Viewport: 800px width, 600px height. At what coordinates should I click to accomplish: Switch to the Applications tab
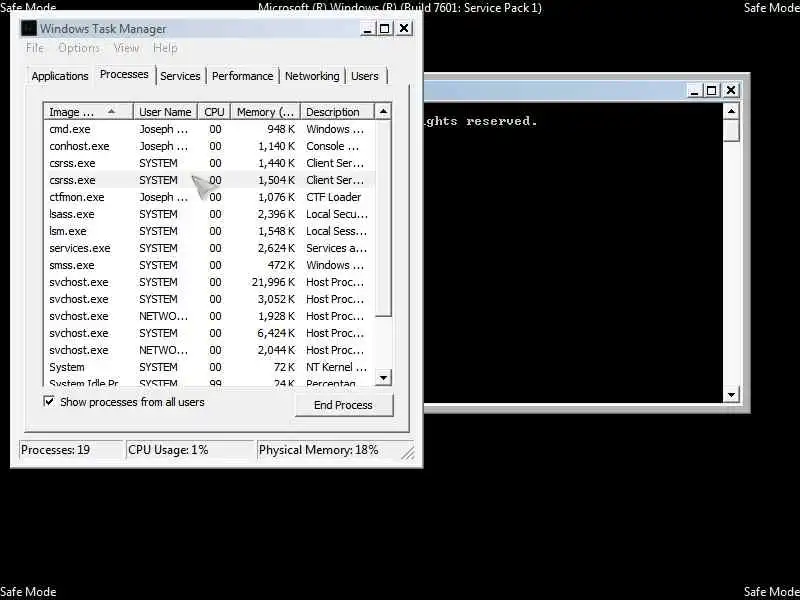(x=60, y=76)
